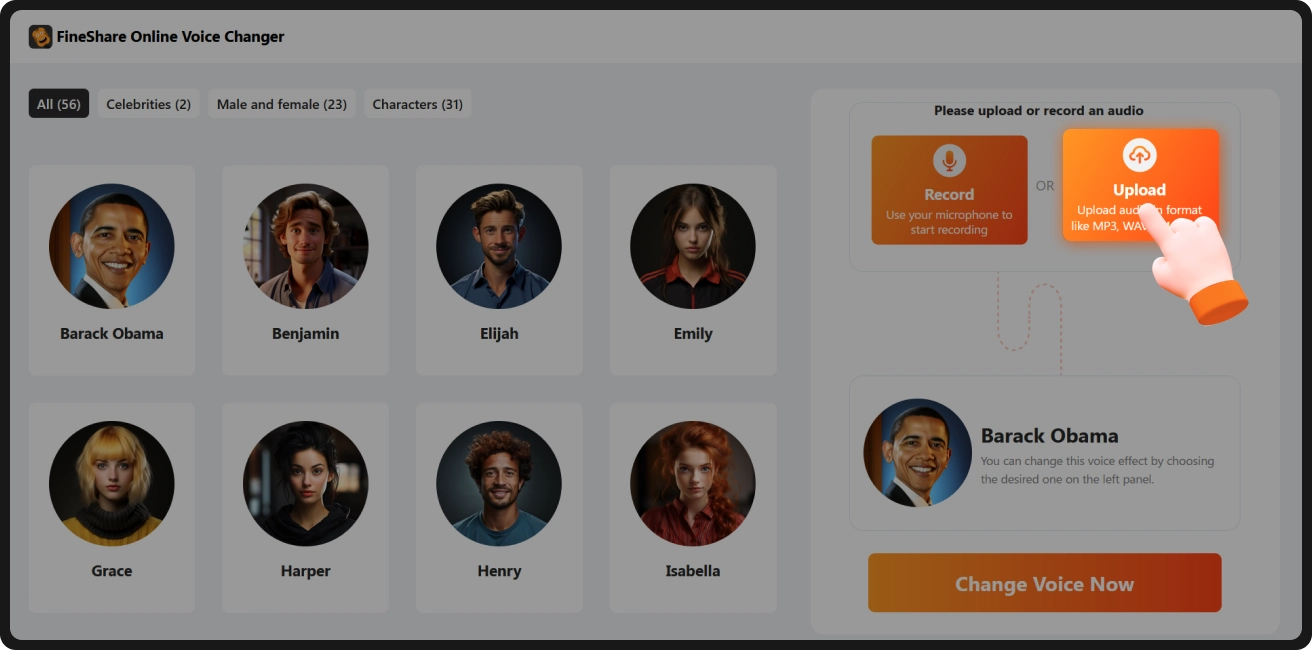Screen dimensions: 1312x650
Task: Click the microphone icon in Record
Action: click(949, 160)
